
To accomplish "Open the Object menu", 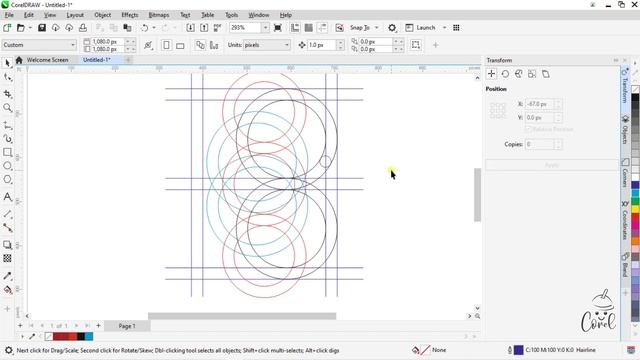I will click(102, 15).
